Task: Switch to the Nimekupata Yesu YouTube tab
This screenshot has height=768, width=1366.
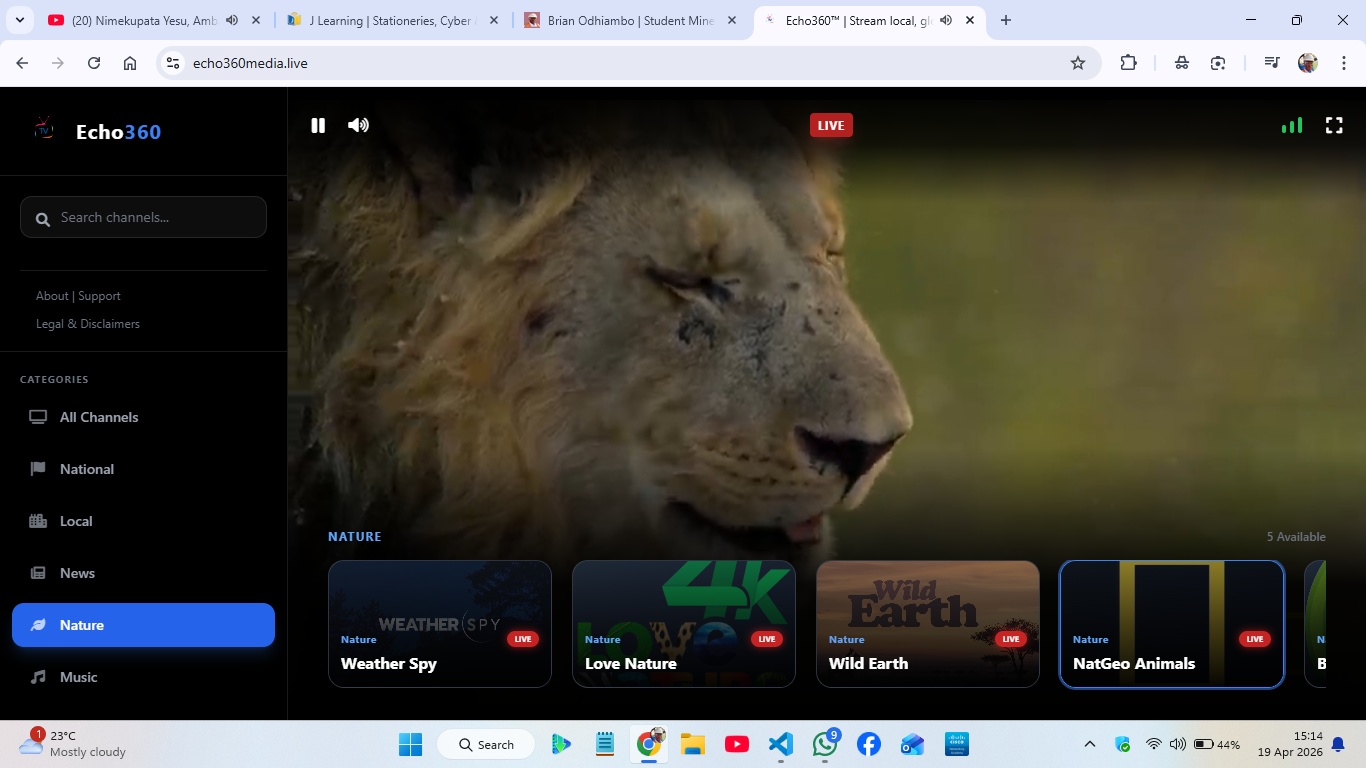Action: coord(155,20)
